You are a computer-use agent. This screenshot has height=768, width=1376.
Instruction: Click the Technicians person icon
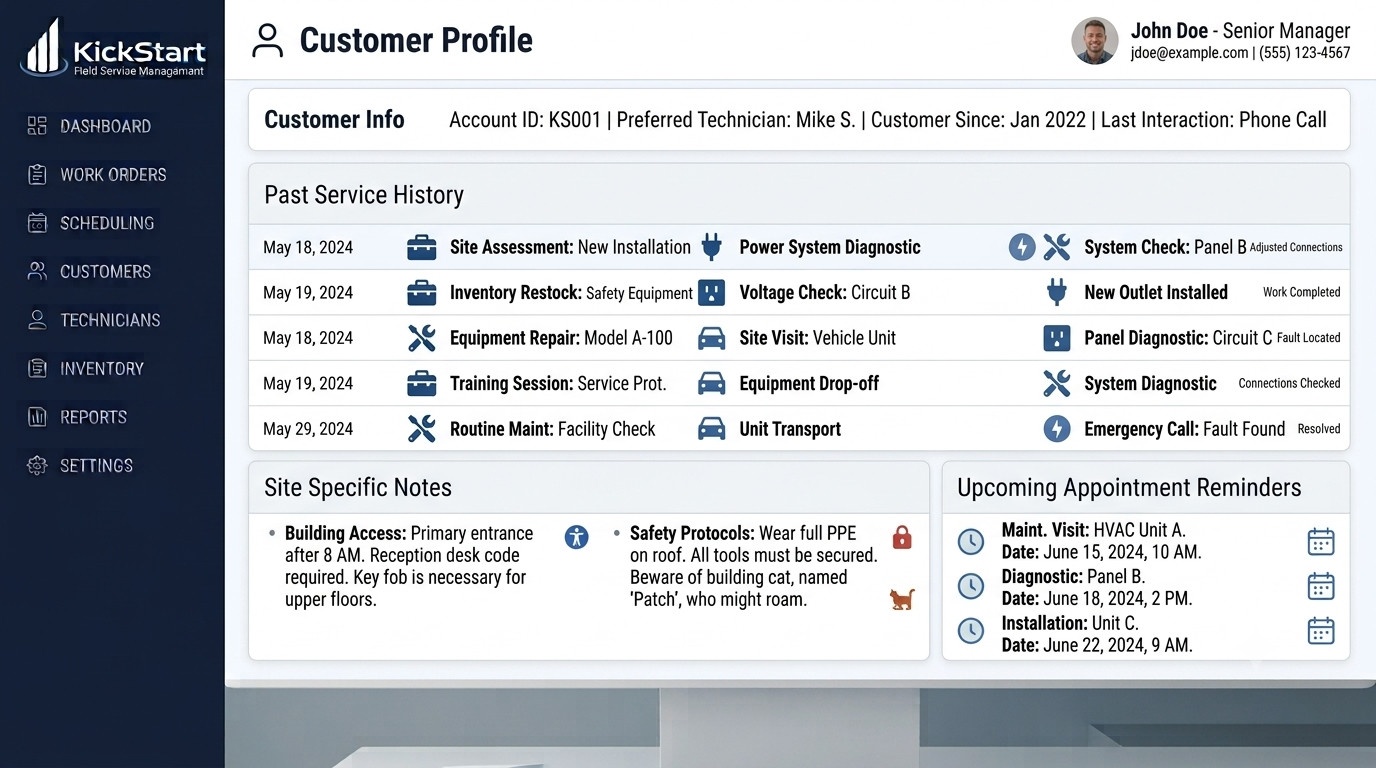(37, 320)
